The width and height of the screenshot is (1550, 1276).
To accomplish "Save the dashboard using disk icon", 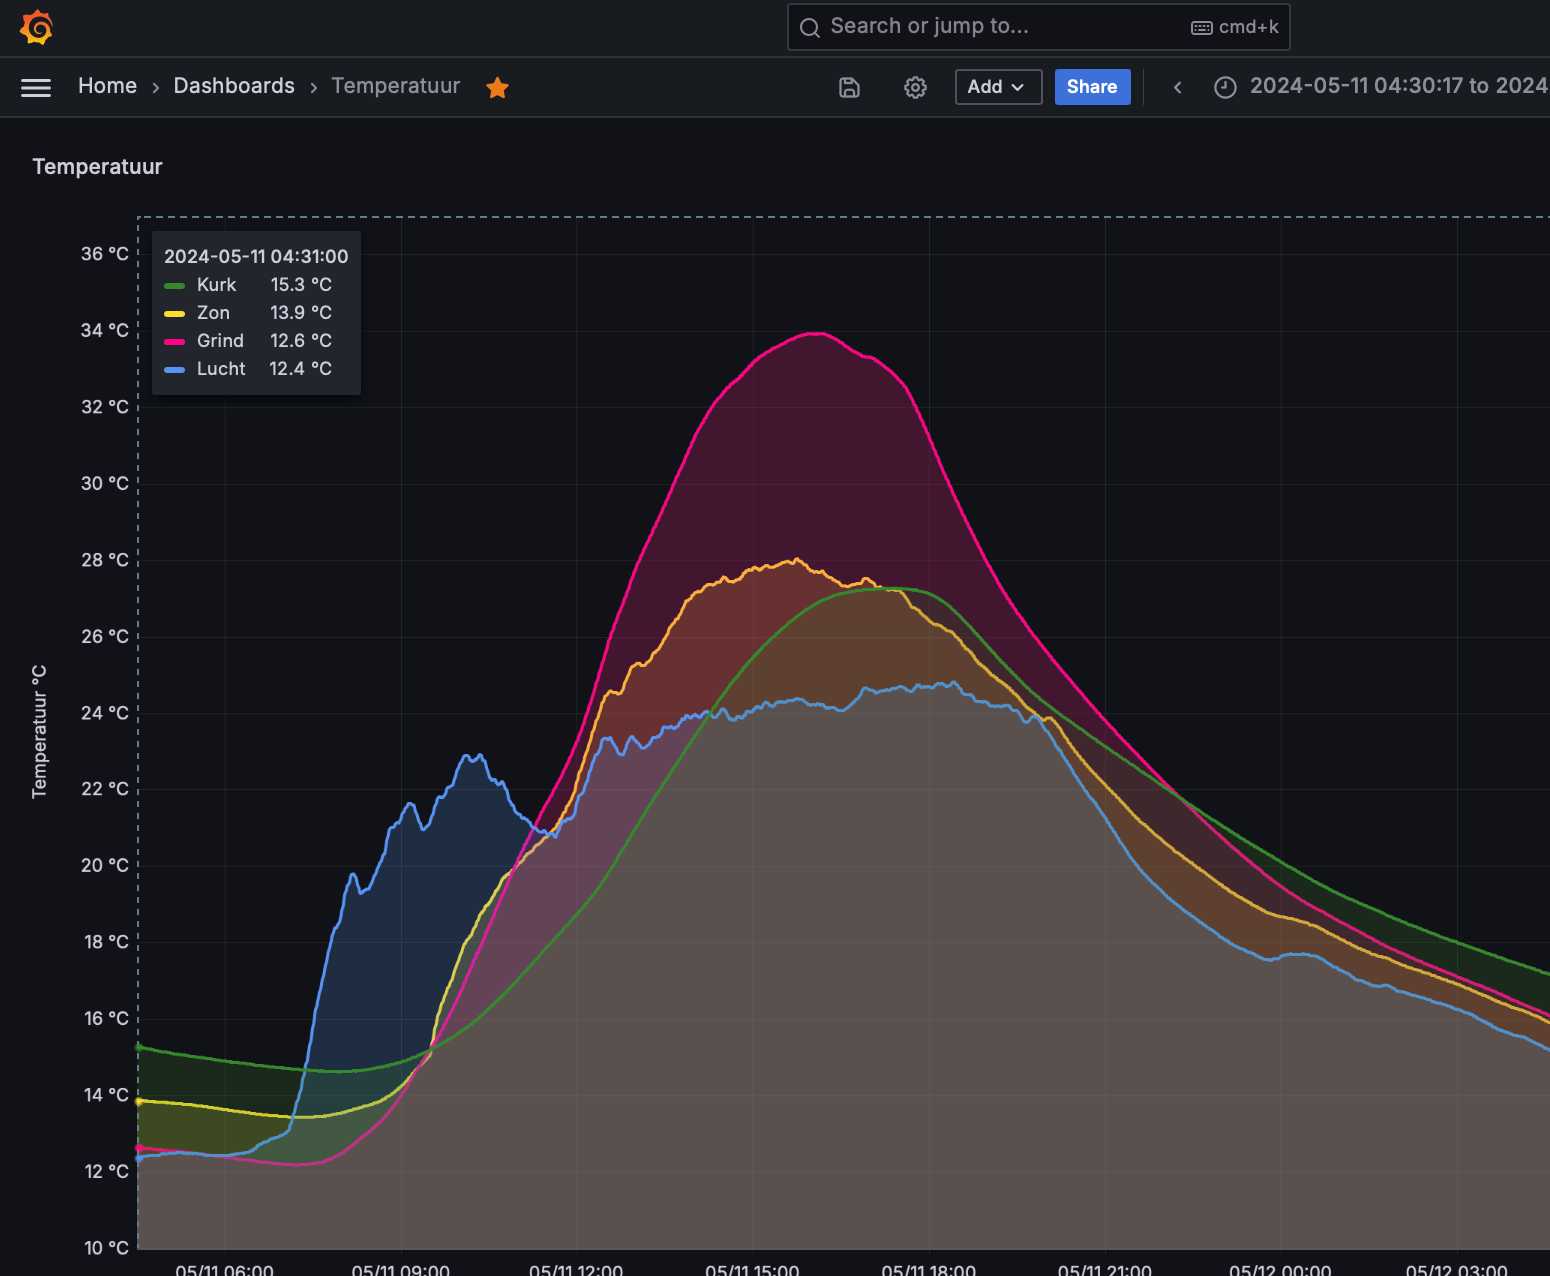I will tap(849, 87).
